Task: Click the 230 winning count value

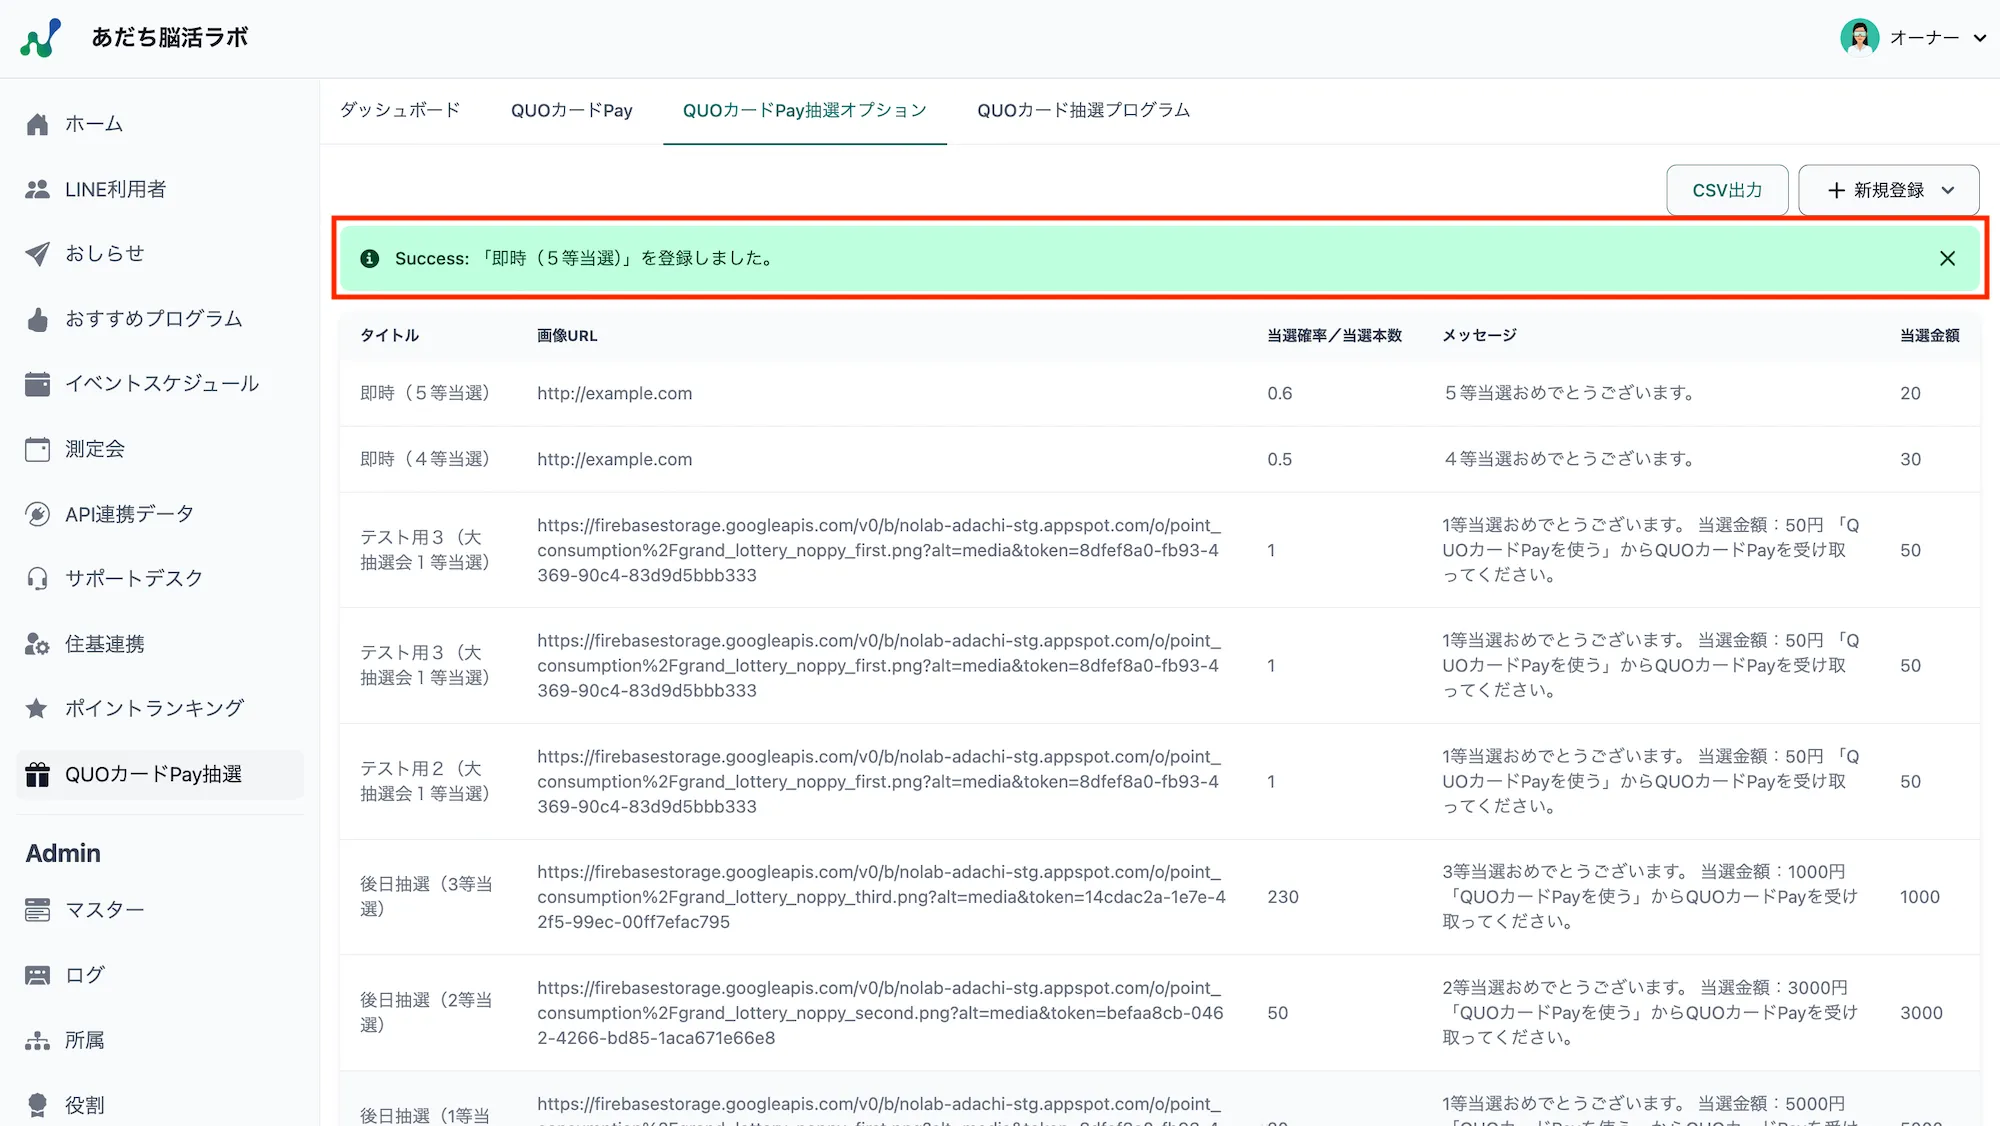Action: (x=1283, y=897)
